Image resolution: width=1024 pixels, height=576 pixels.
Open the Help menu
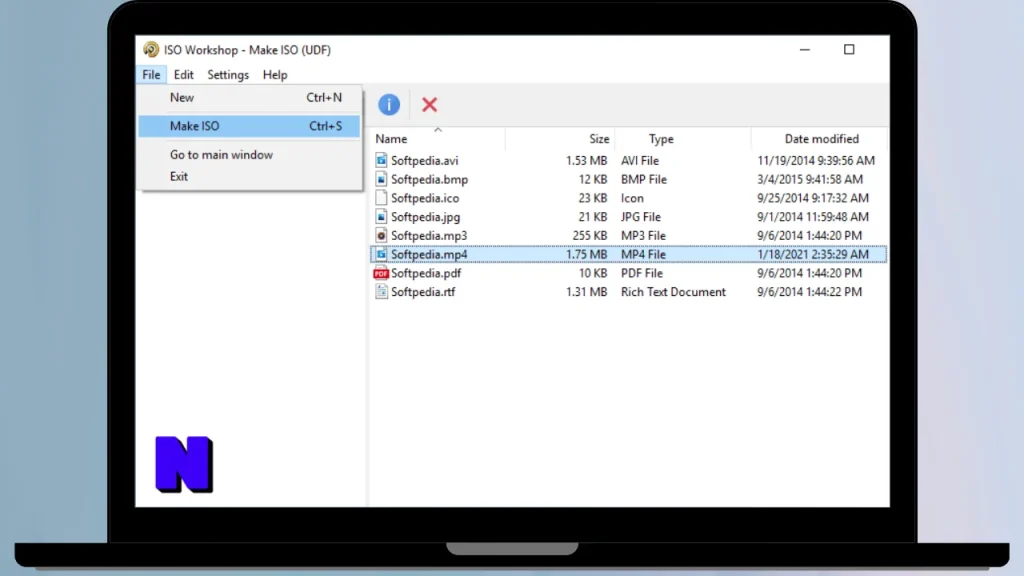tap(275, 74)
